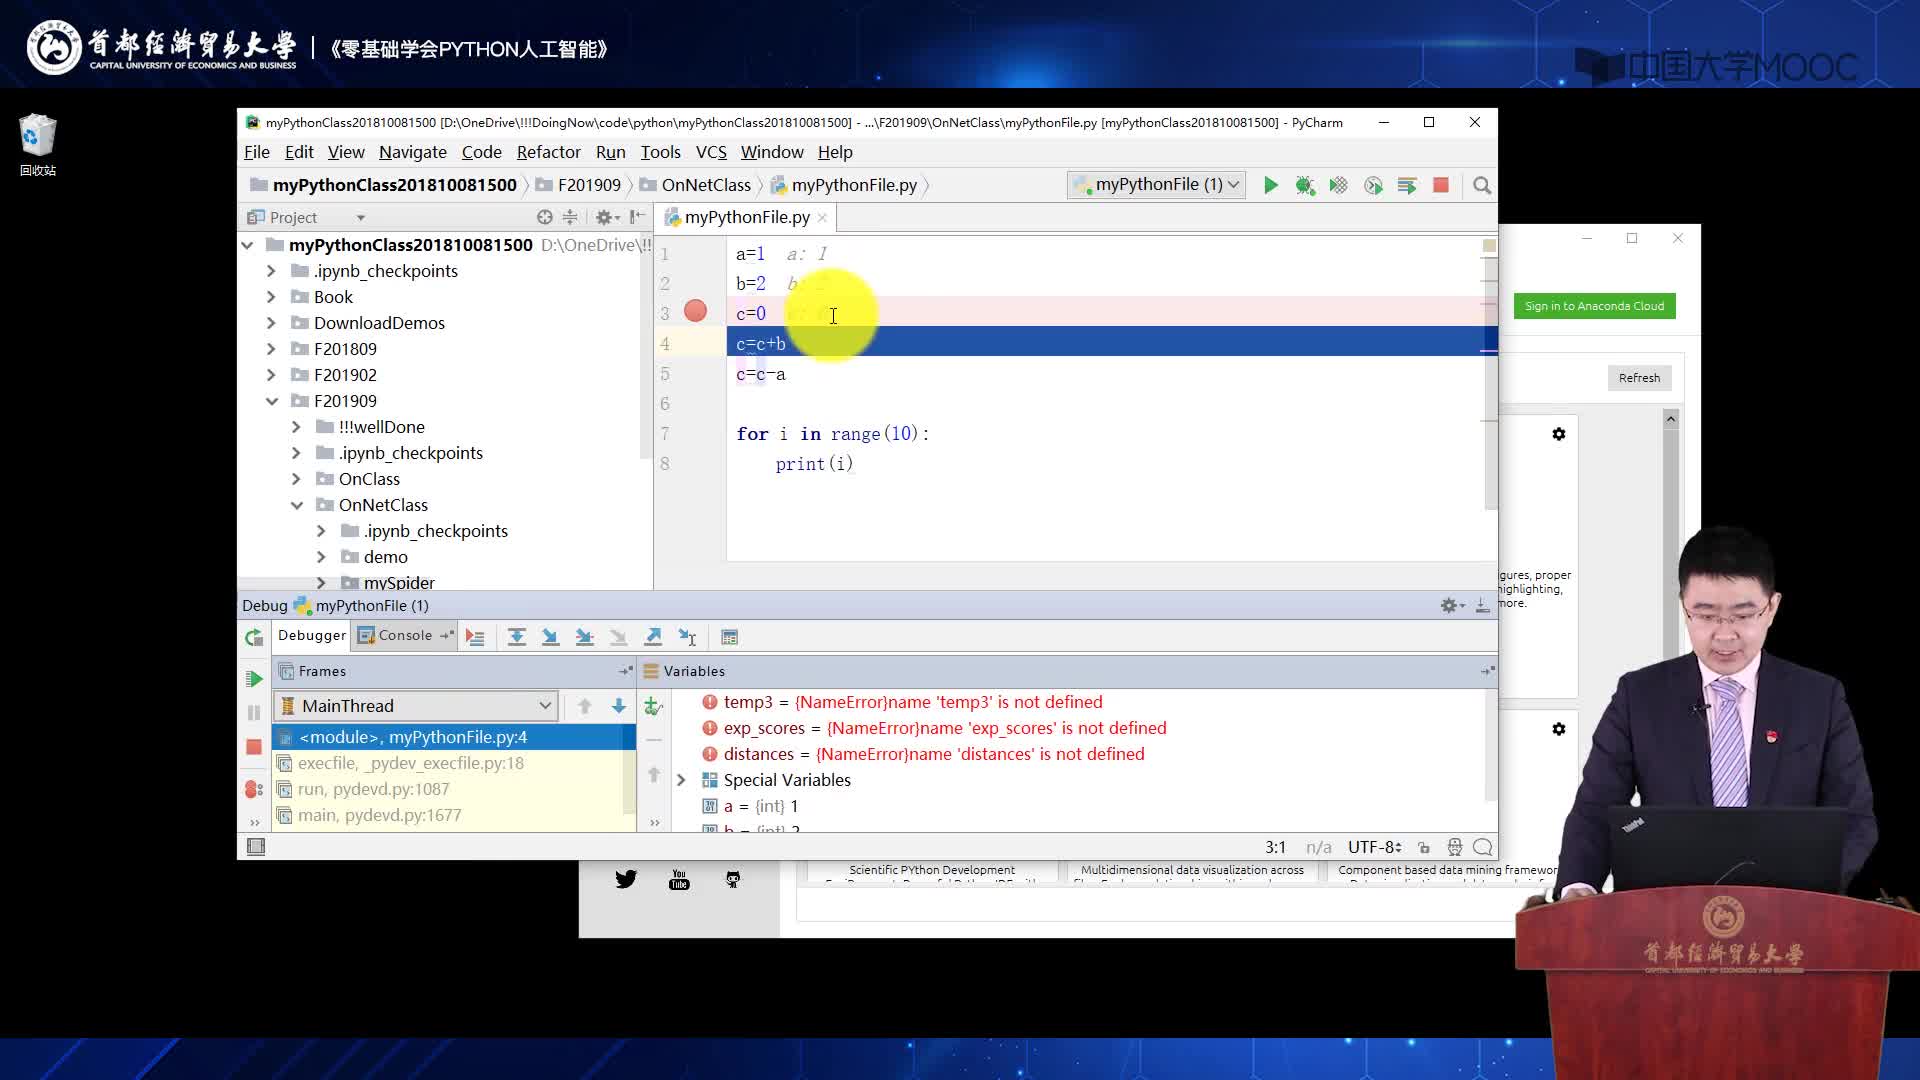The width and height of the screenshot is (1920, 1080).
Task: Collapse all in Project panel icon
Action: click(x=570, y=217)
